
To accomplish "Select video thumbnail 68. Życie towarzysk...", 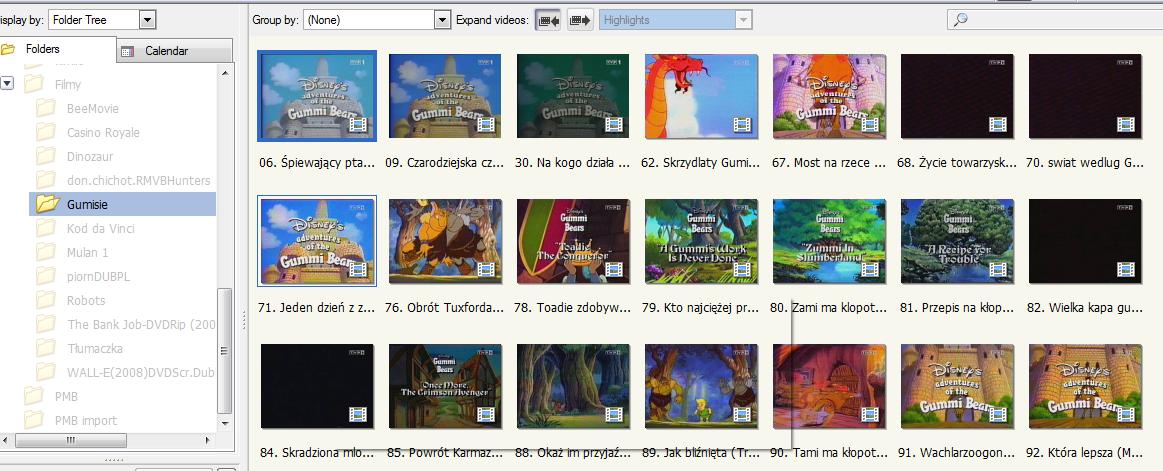I will pyautogui.click(x=957, y=96).
